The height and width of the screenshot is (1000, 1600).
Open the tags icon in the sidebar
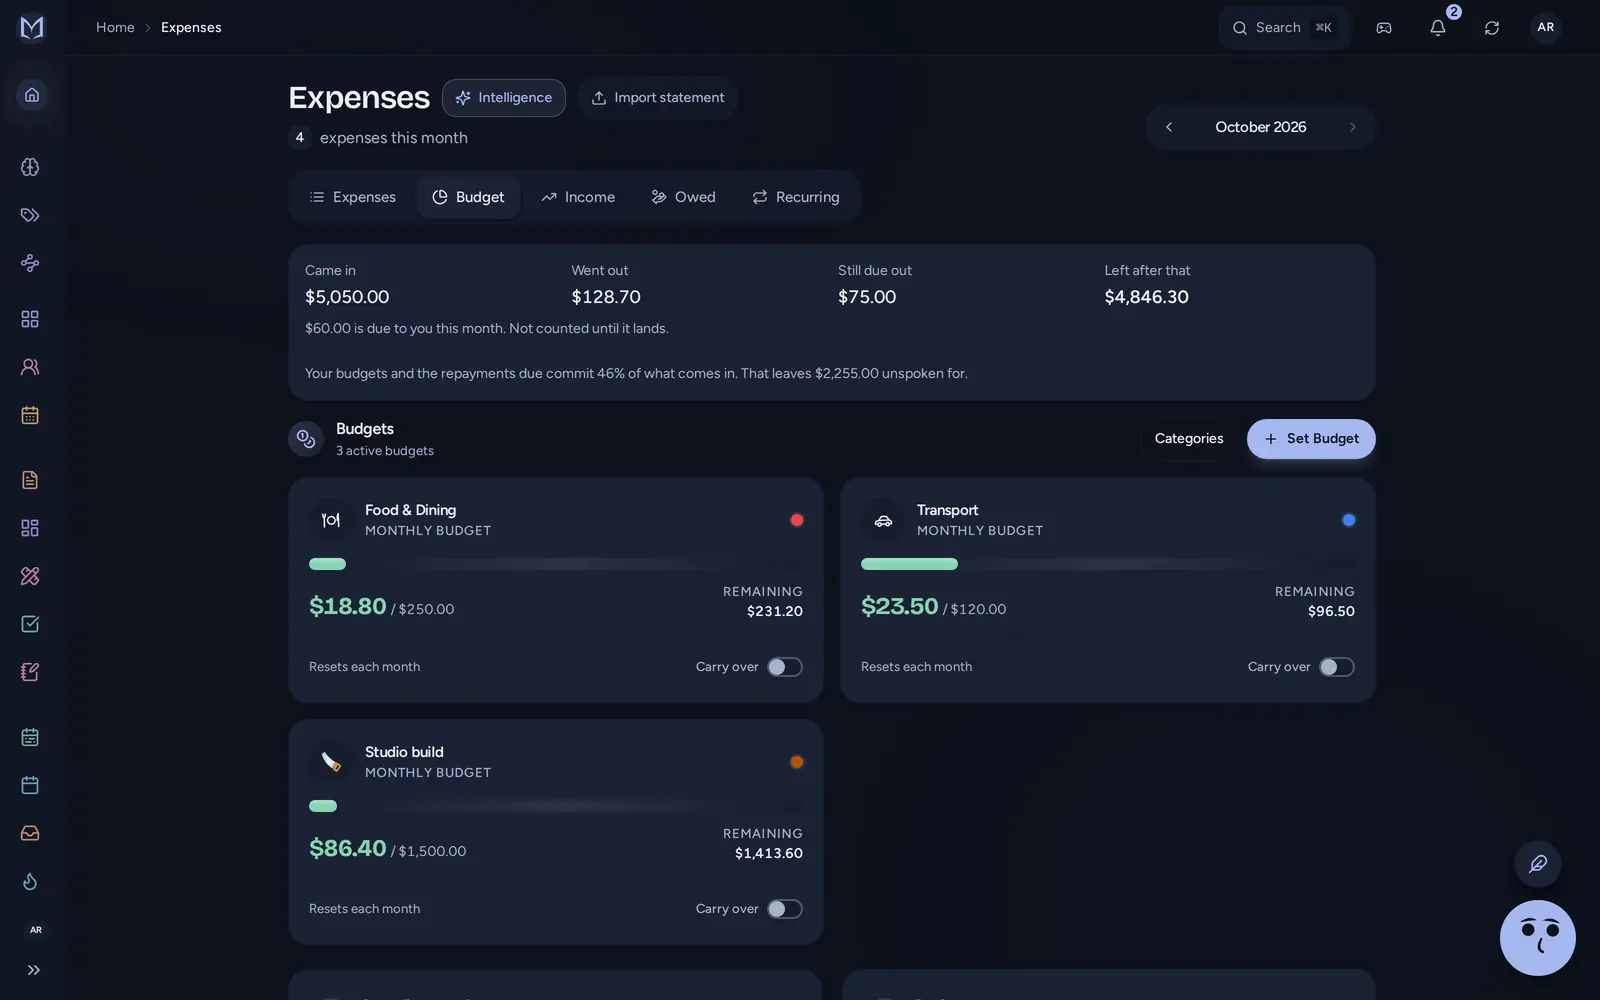click(30, 215)
